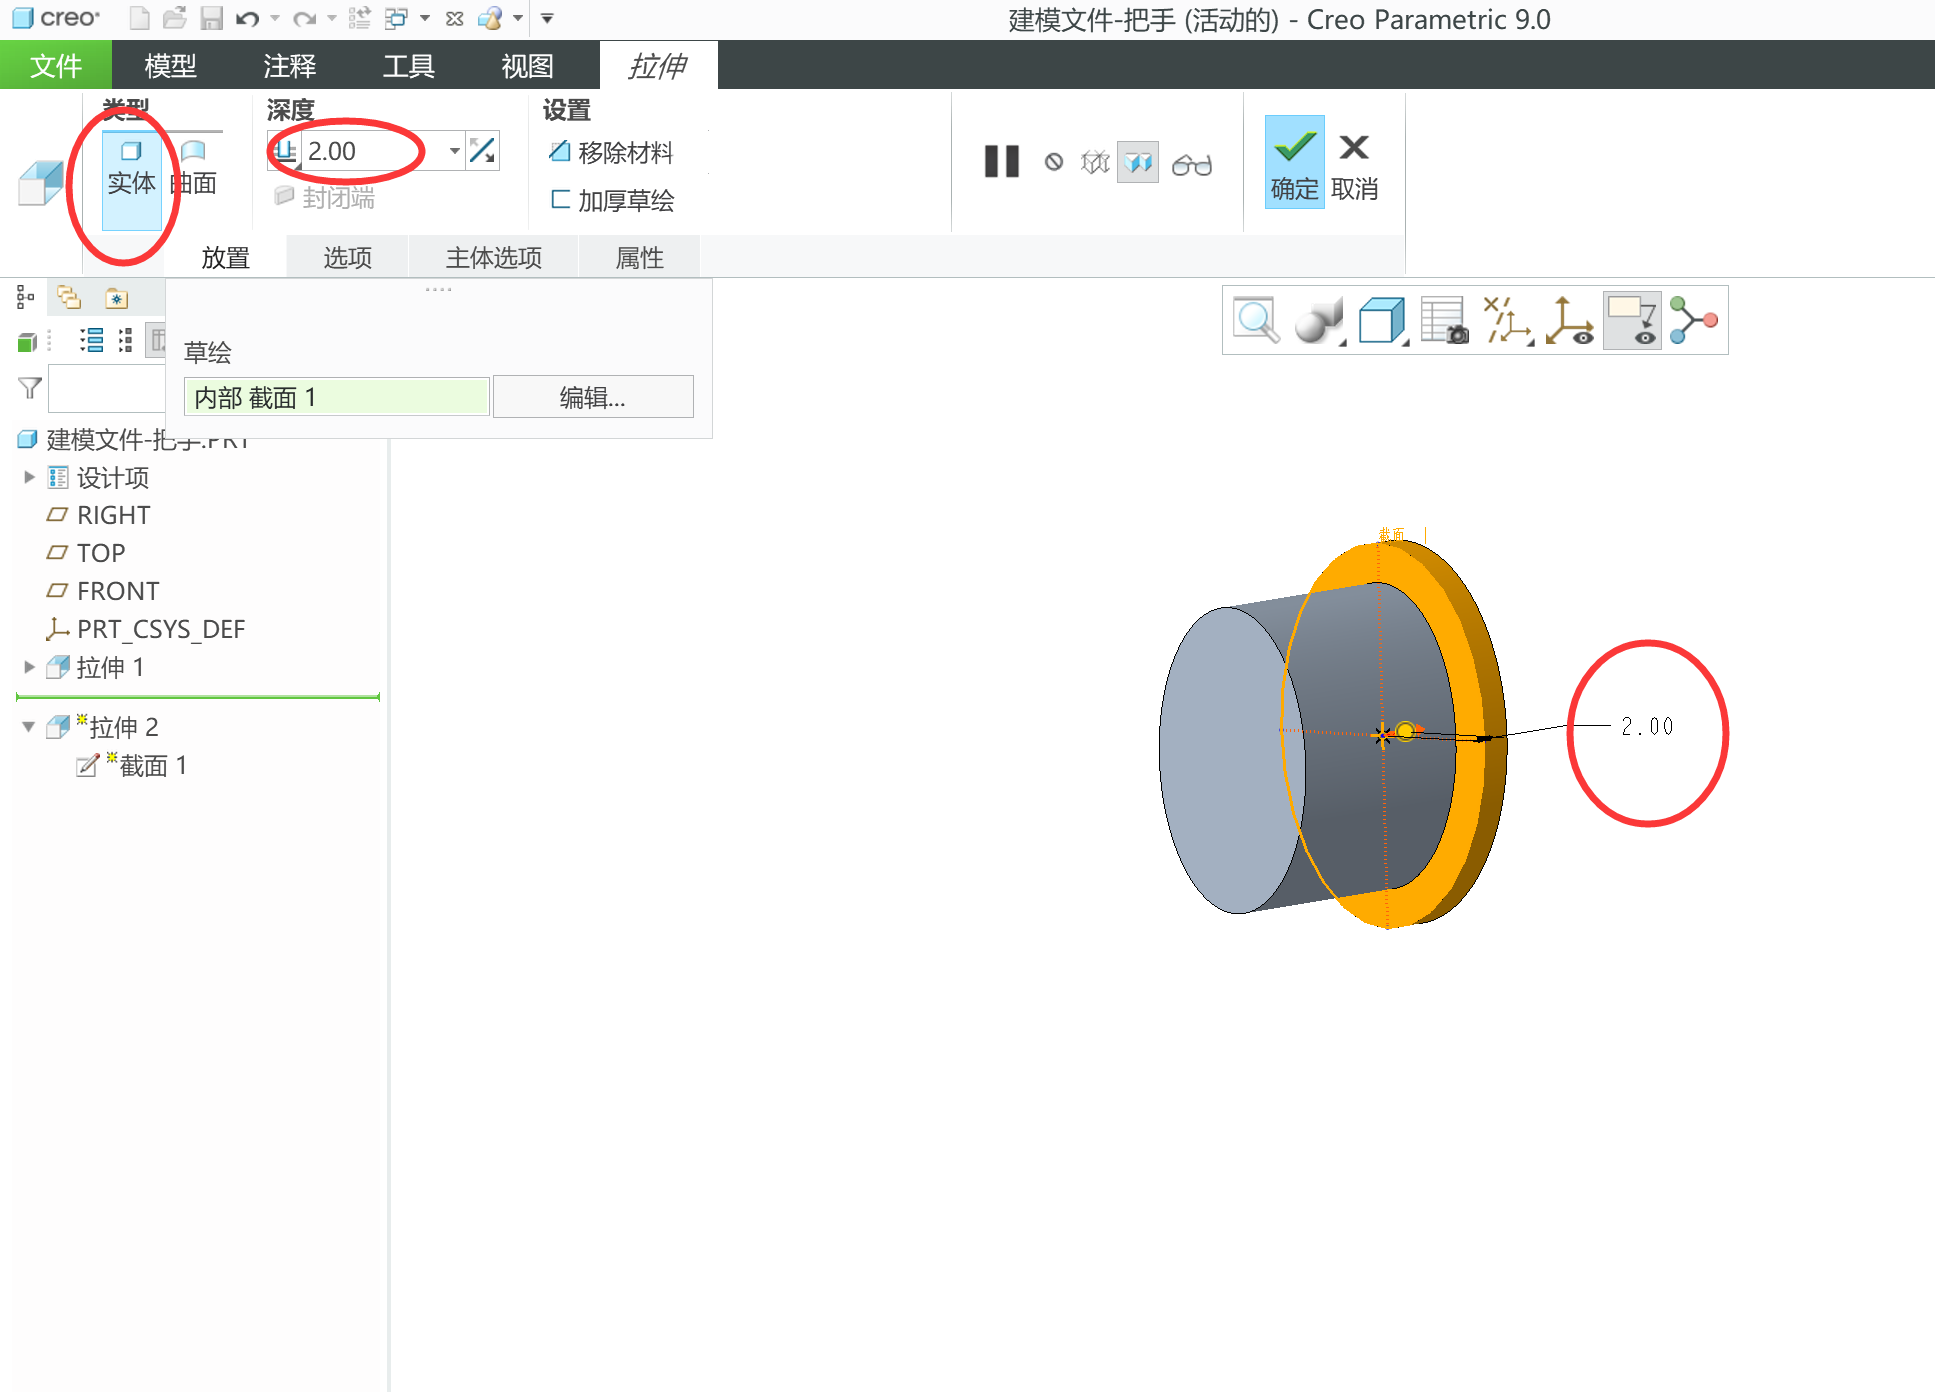This screenshot has height=1392, width=1935.
Task: Open the redo history dropdown arrow
Action: (332, 18)
